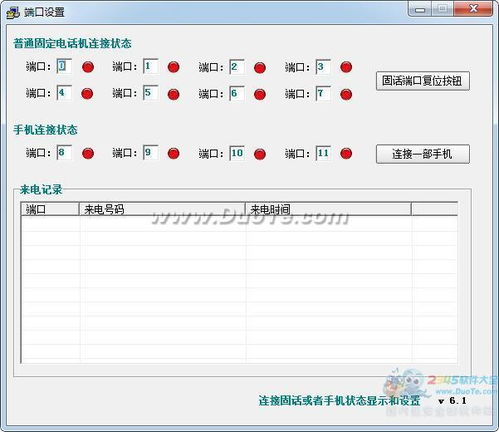Click the 端口 column header
This screenshot has width=499, height=432.
(50, 209)
